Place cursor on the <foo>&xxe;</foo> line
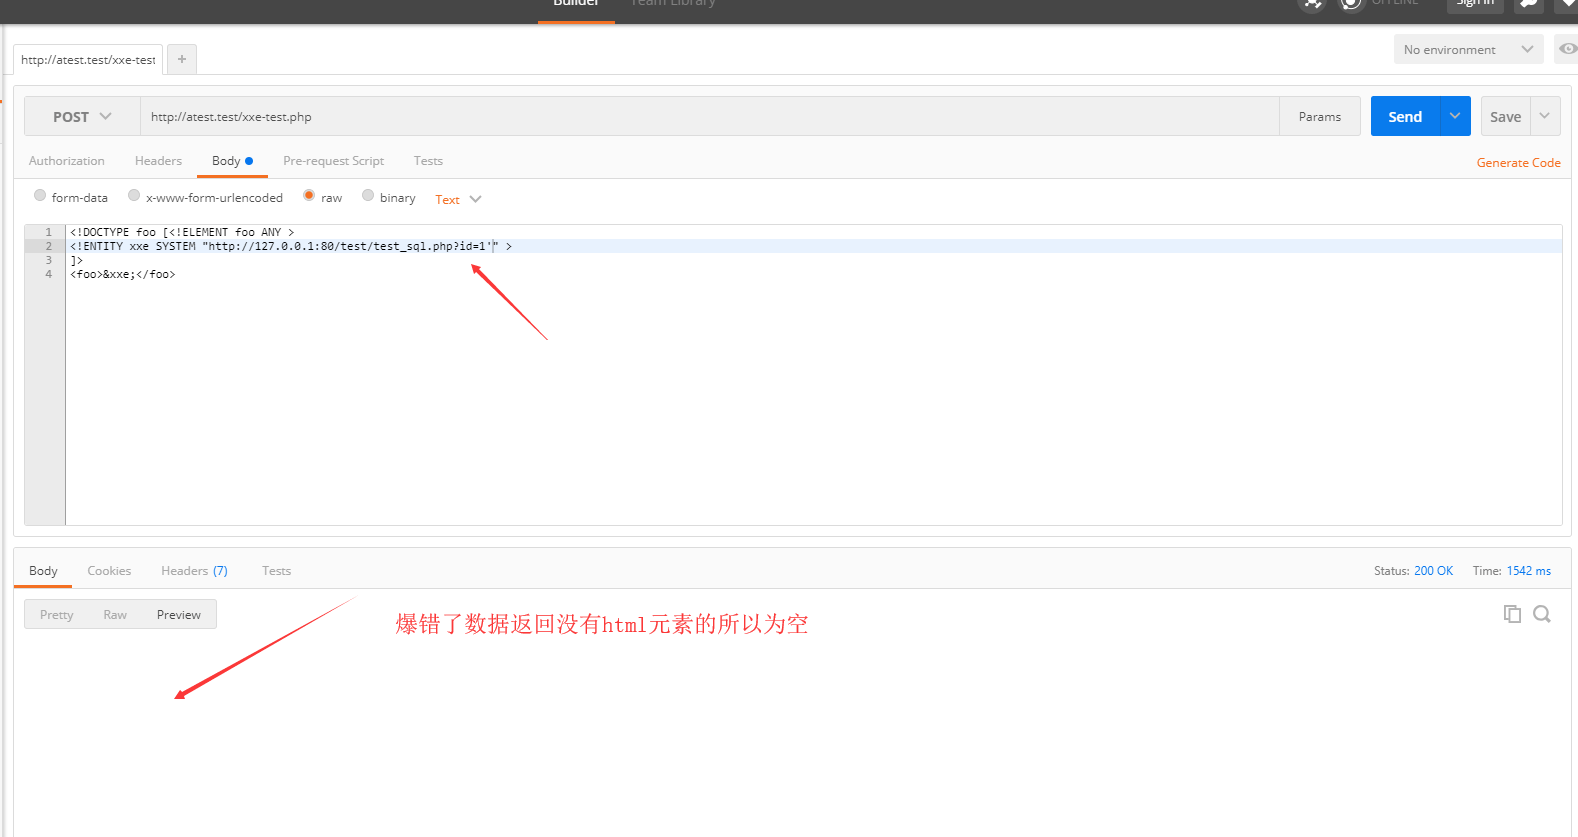1578x837 pixels. [813, 274]
